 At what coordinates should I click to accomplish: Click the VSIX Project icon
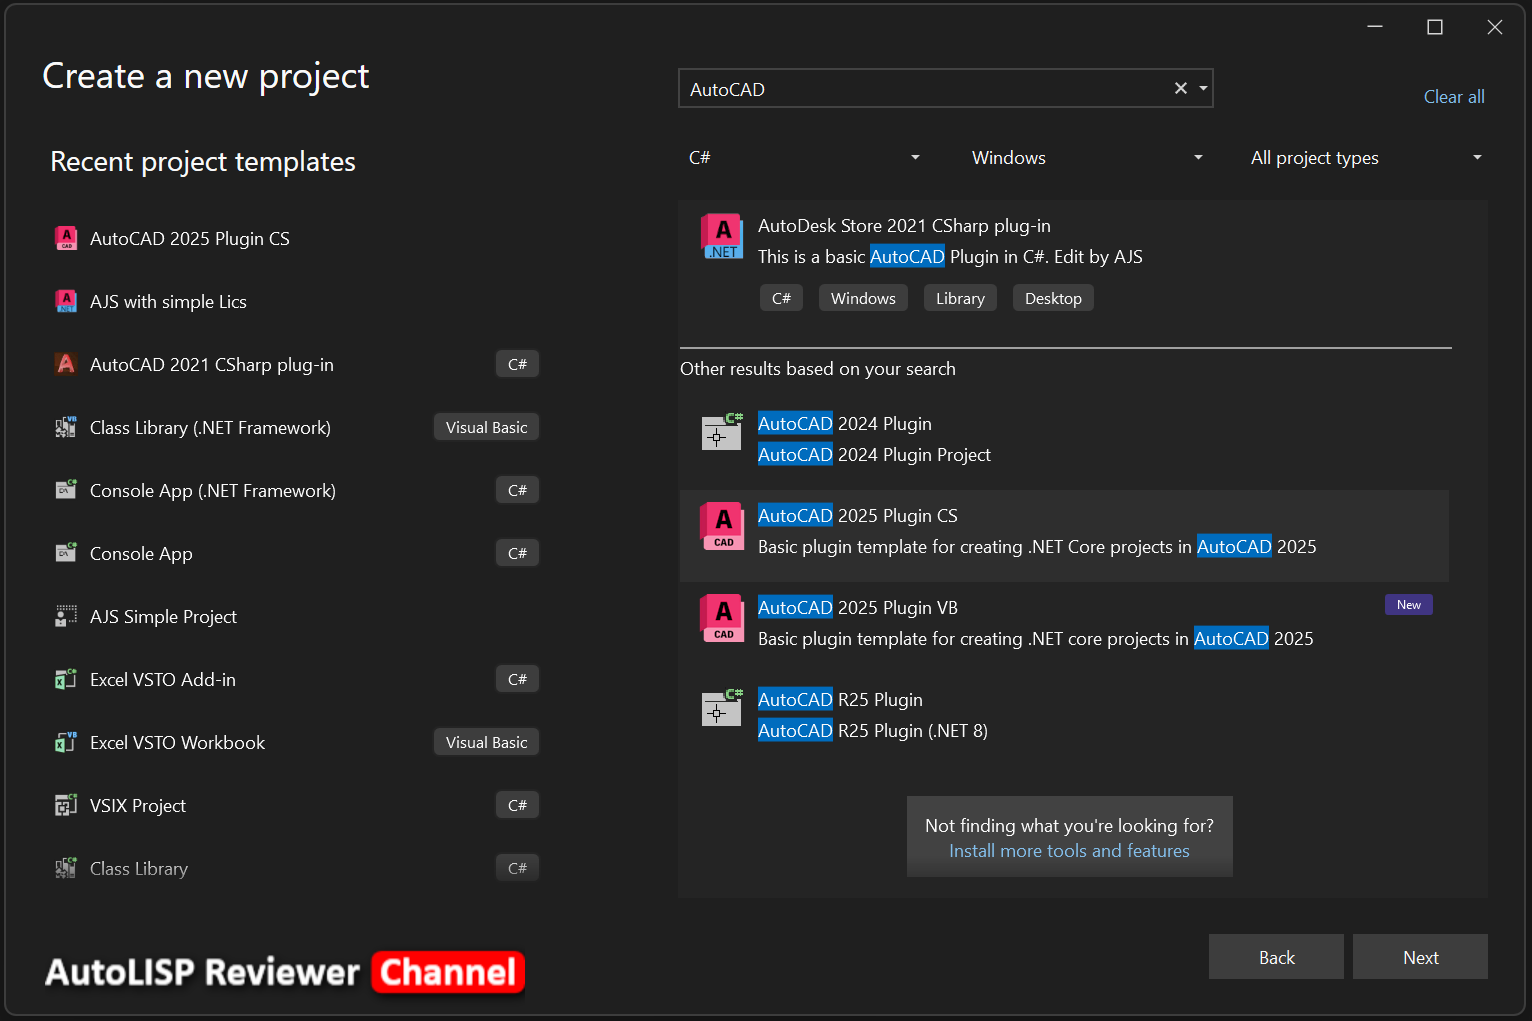(66, 805)
